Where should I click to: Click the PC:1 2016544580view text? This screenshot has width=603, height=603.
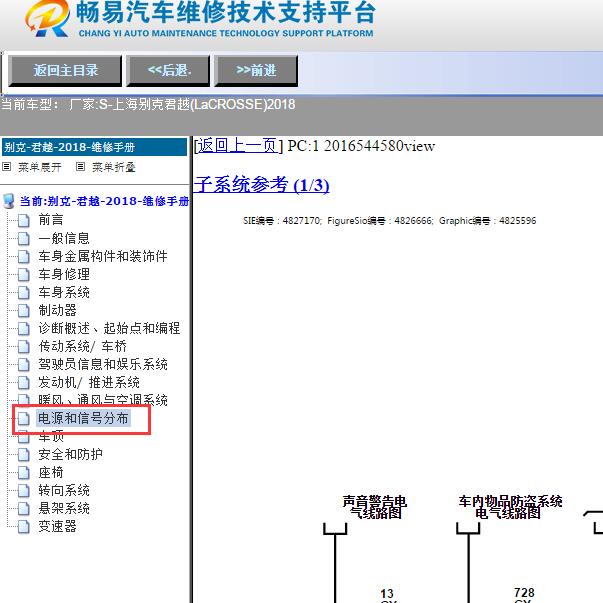(361, 146)
